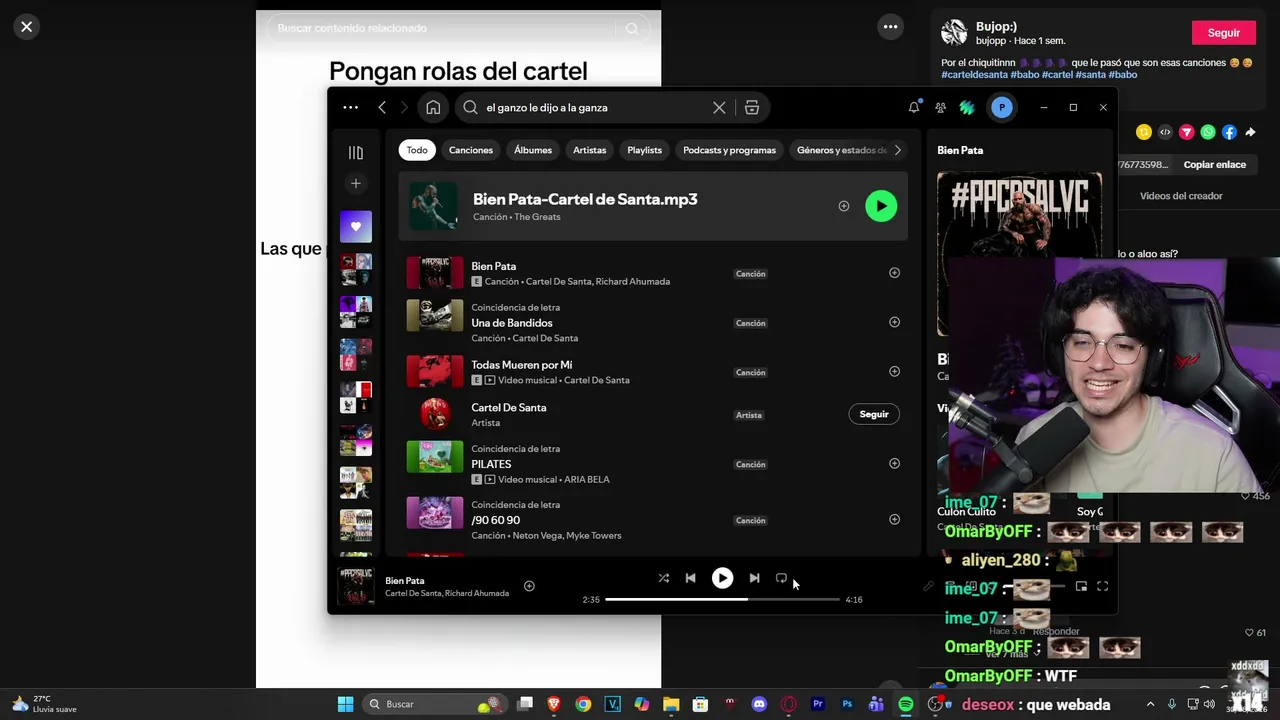
Task: Add Bien Pata song to Liked Songs
Action: [894, 273]
